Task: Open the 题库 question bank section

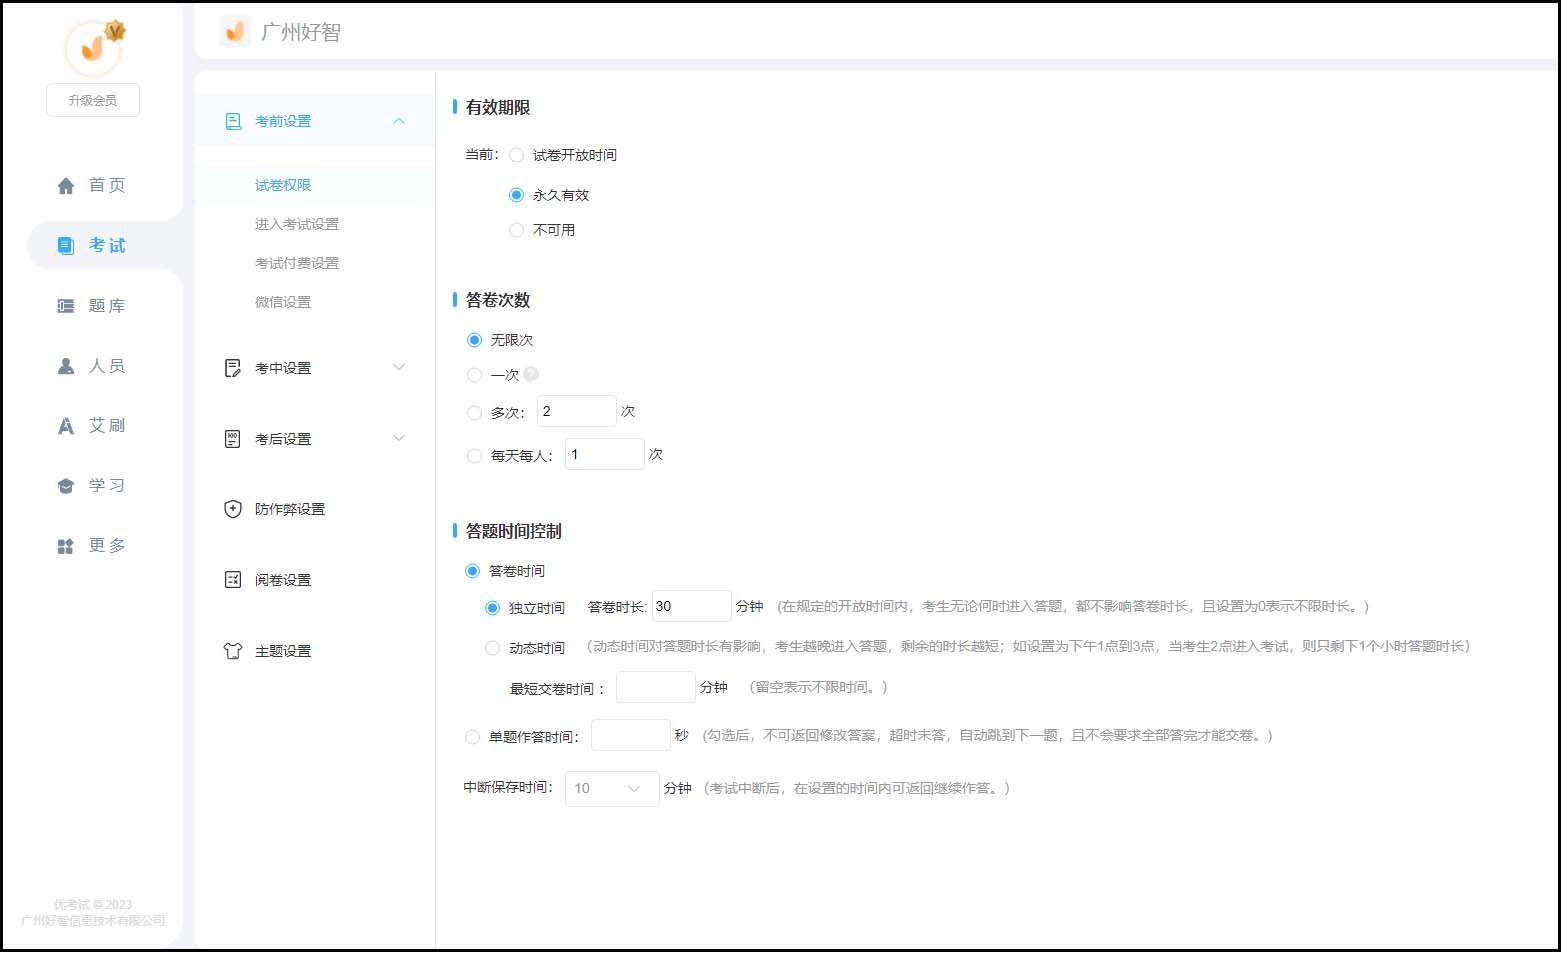Action: [x=64, y=305]
